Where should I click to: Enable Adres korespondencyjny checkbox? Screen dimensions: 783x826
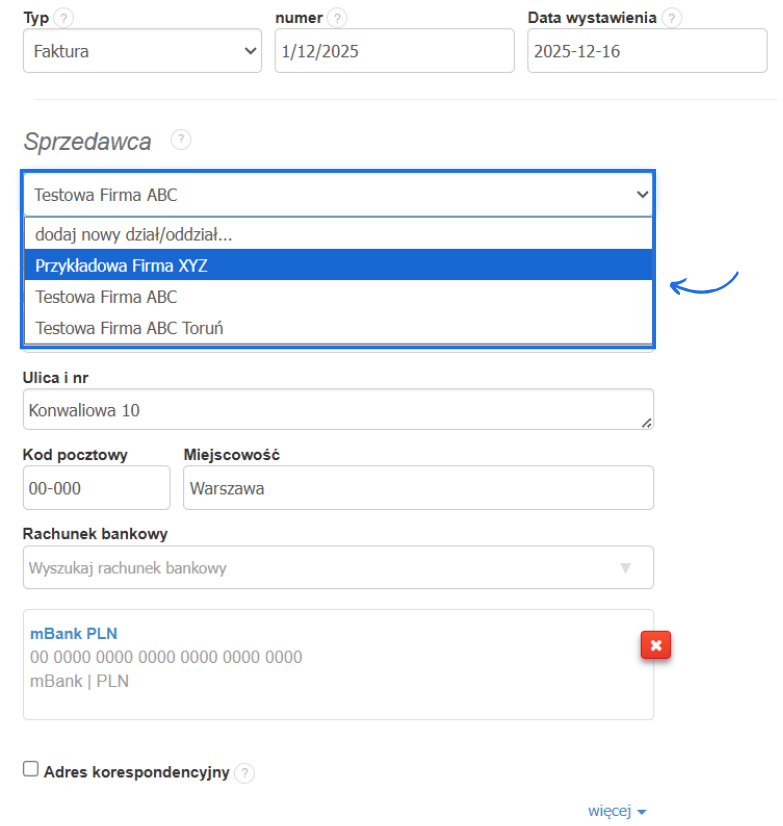[31, 769]
